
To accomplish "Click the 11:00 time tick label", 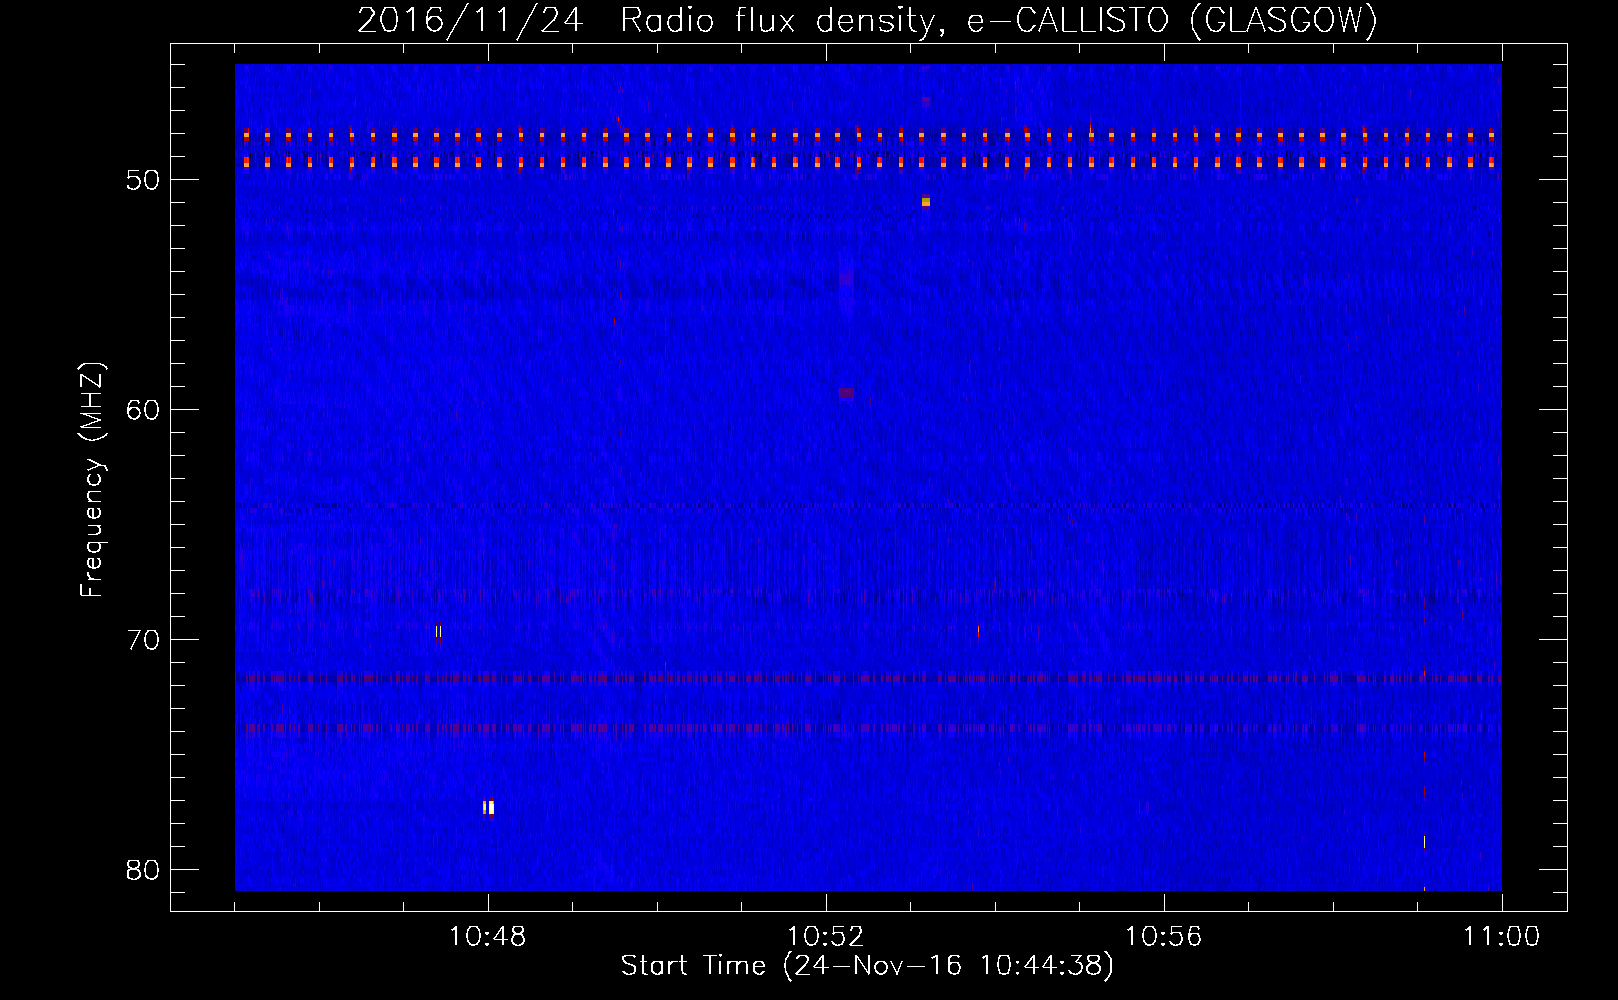I will pyautogui.click(x=1501, y=937).
